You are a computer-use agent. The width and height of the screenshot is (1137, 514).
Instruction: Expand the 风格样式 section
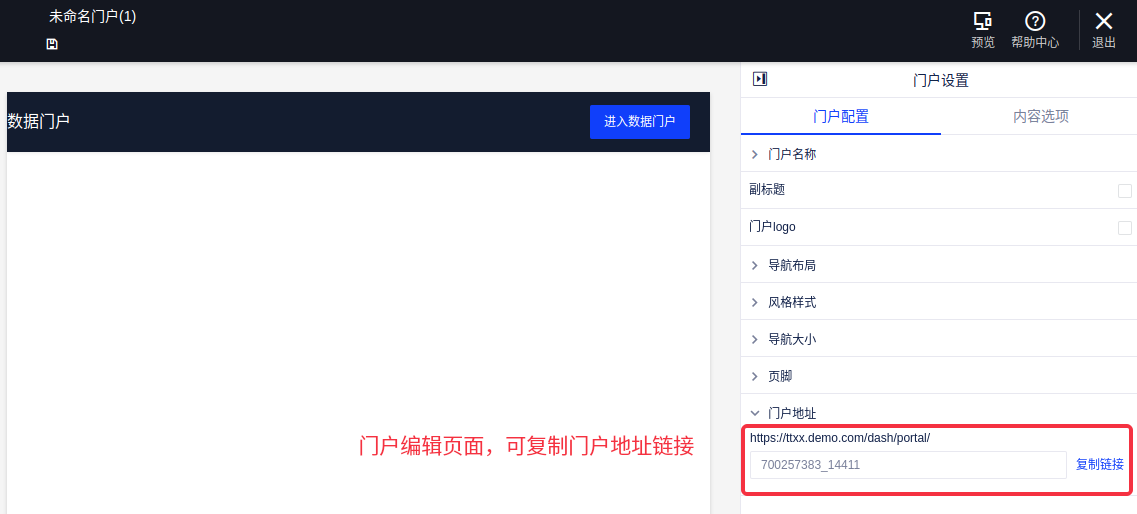coord(755,302)
